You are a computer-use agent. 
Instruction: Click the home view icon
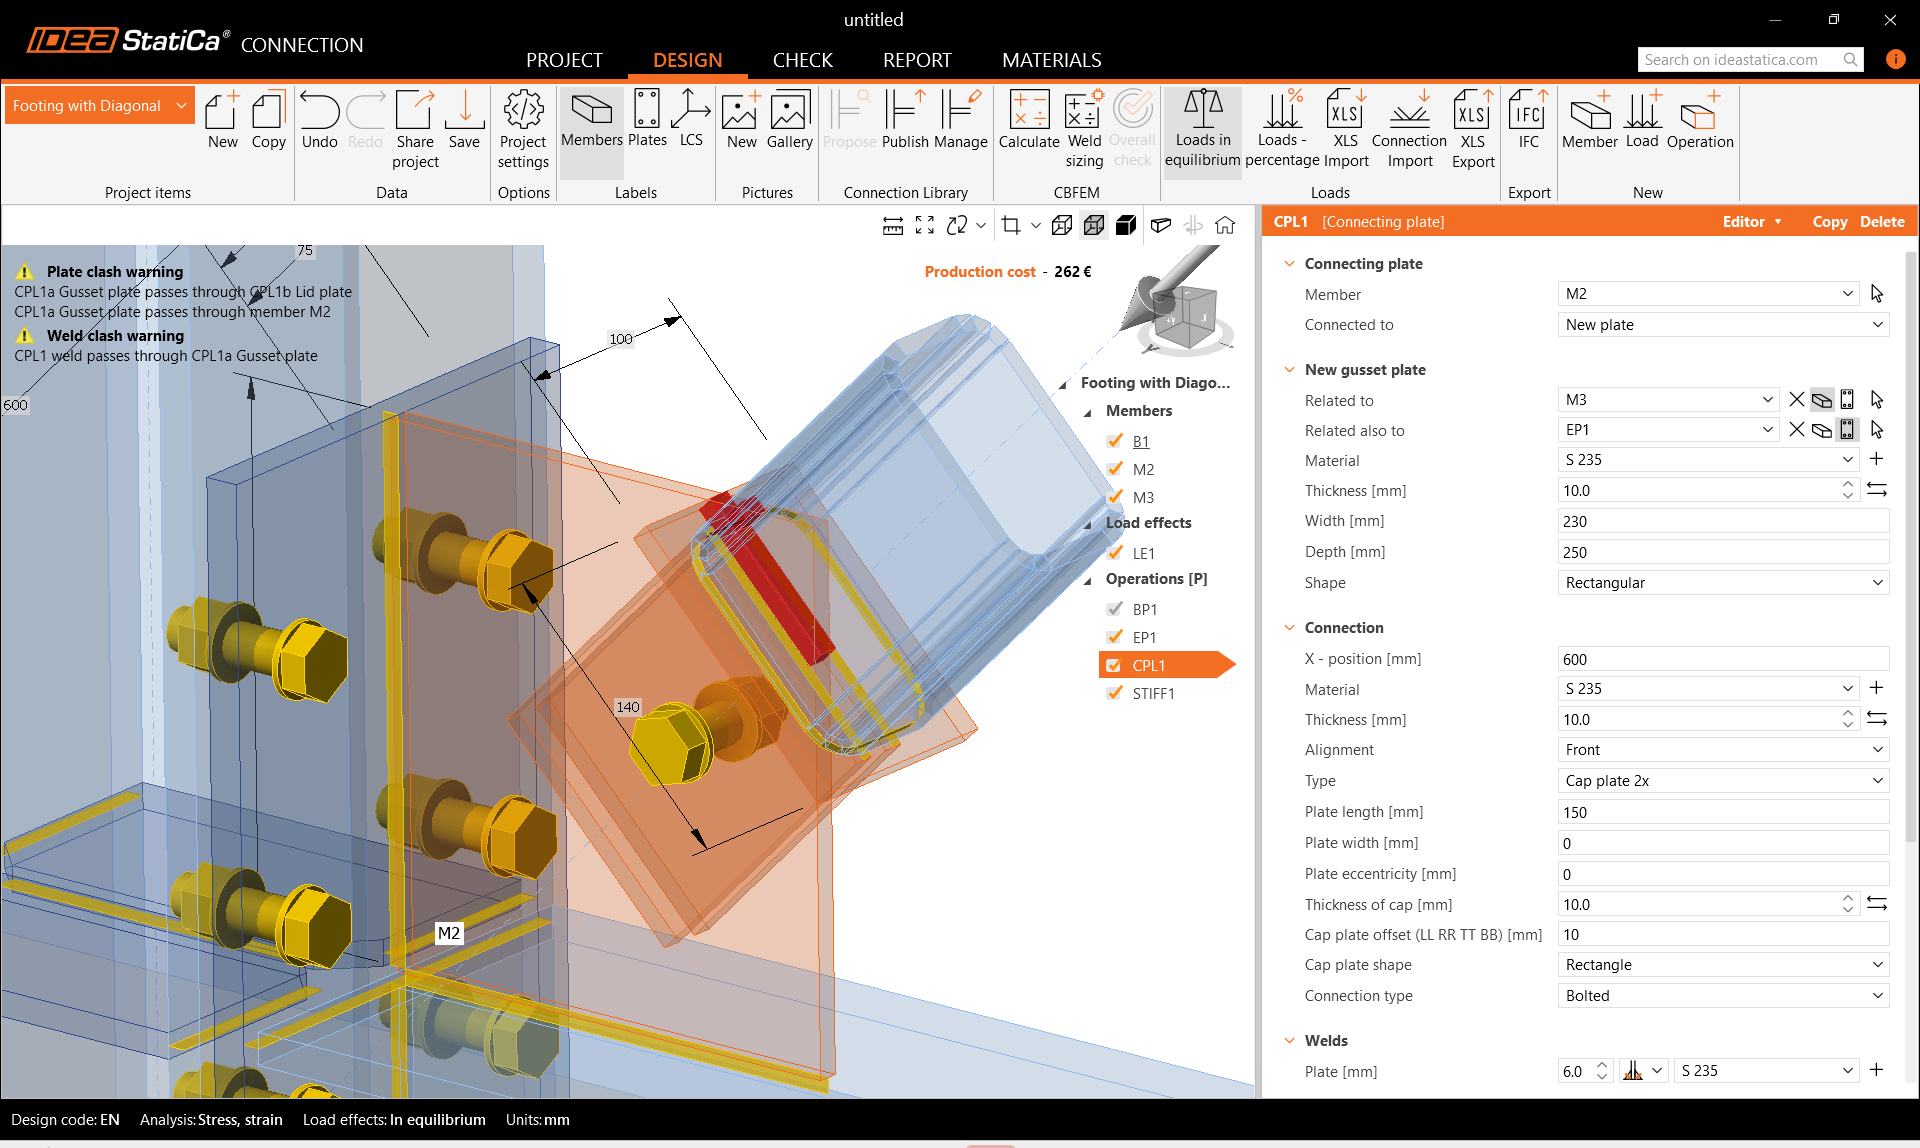pos(1225,226)
